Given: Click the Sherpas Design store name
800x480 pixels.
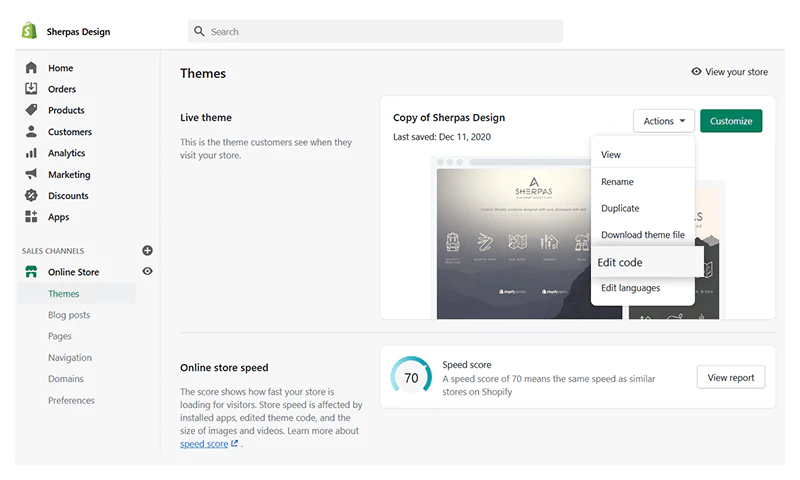Looking at the screenshot, I should (x=78, y=32).
